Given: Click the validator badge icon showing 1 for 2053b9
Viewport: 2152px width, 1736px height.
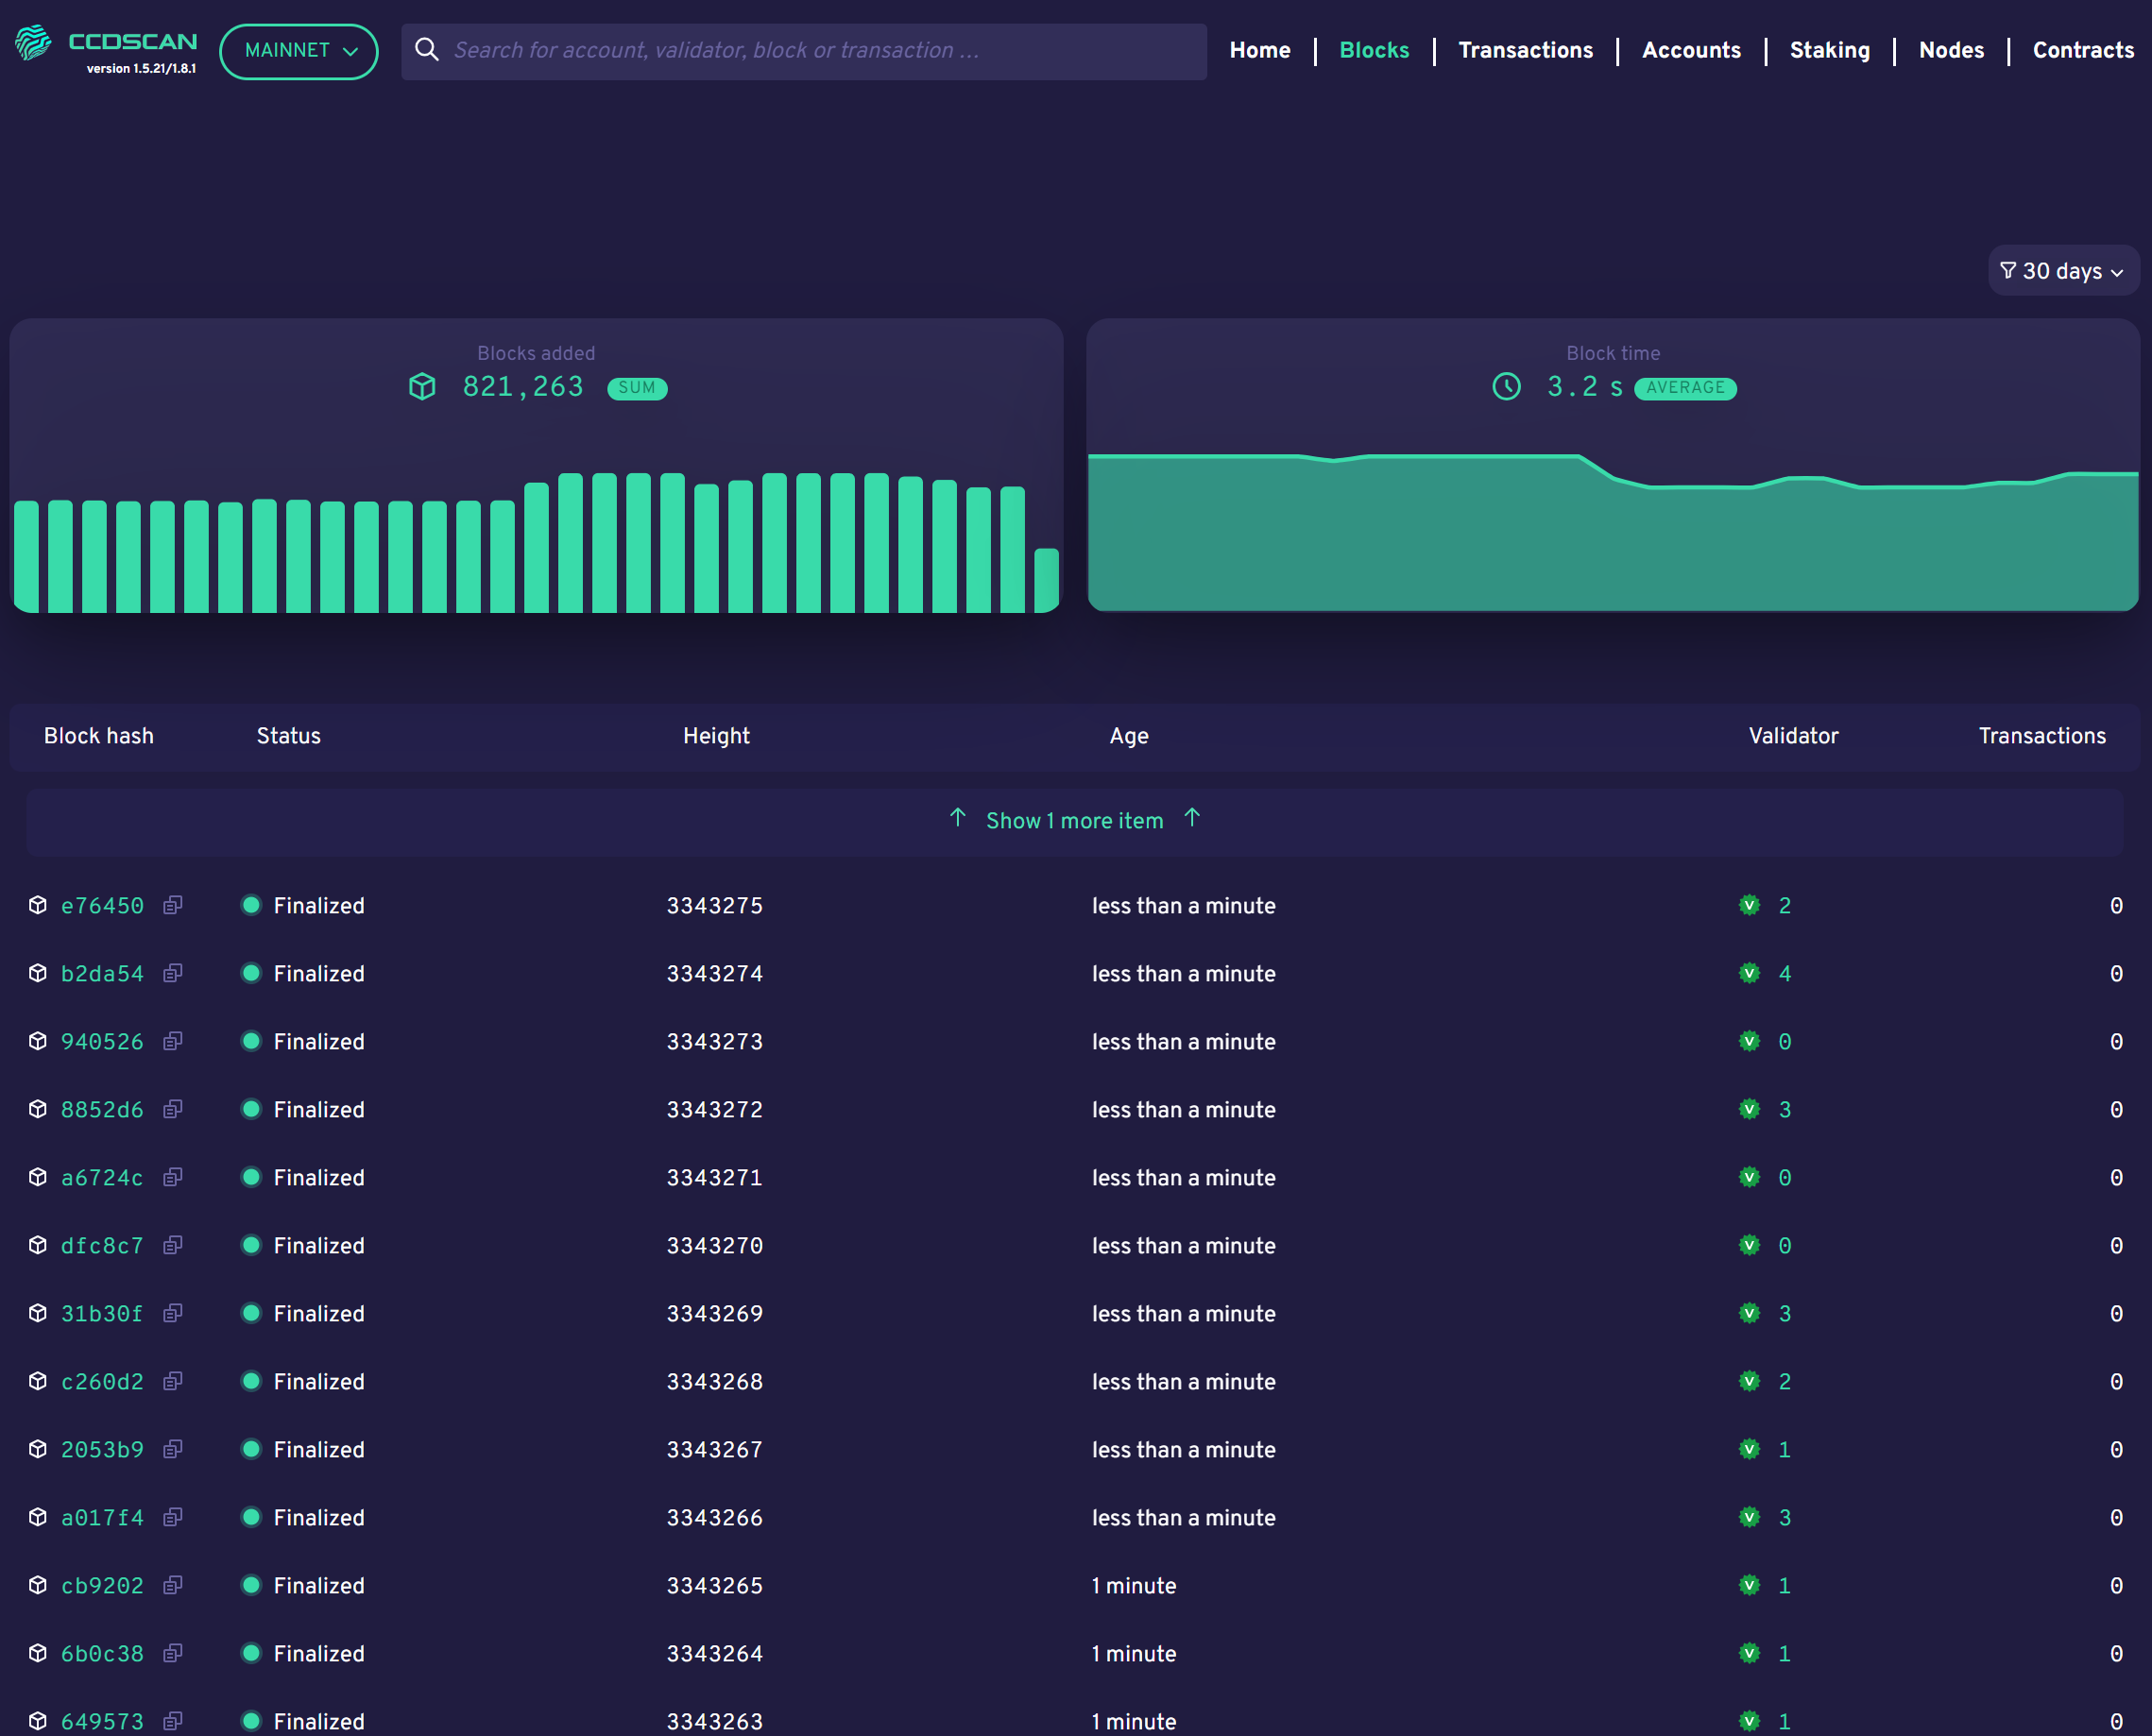Looking at the screenshot, I should (x=1750, y=1449).
